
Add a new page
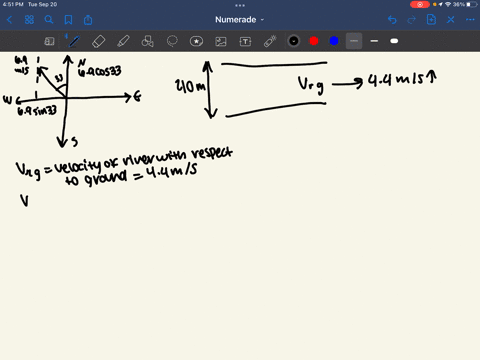tap(431, 20)
